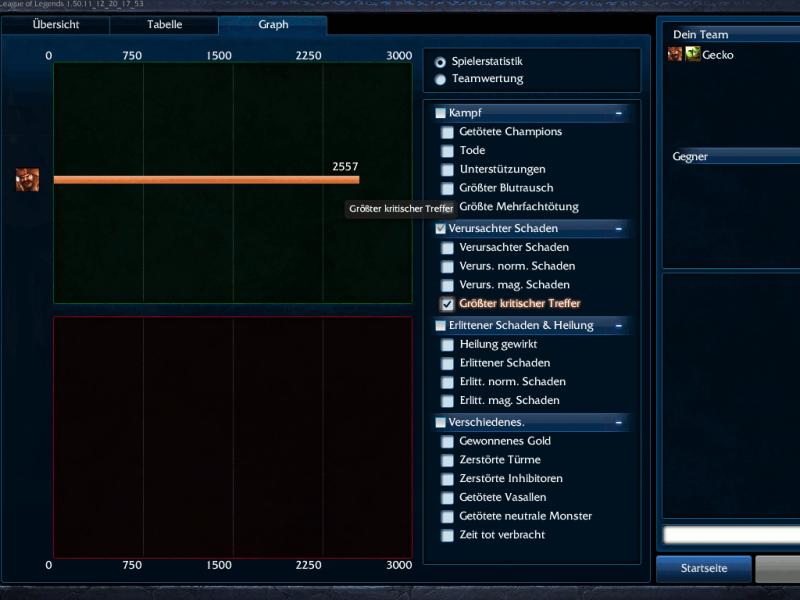Click the chat input field above Startseite

click(730, 535)
